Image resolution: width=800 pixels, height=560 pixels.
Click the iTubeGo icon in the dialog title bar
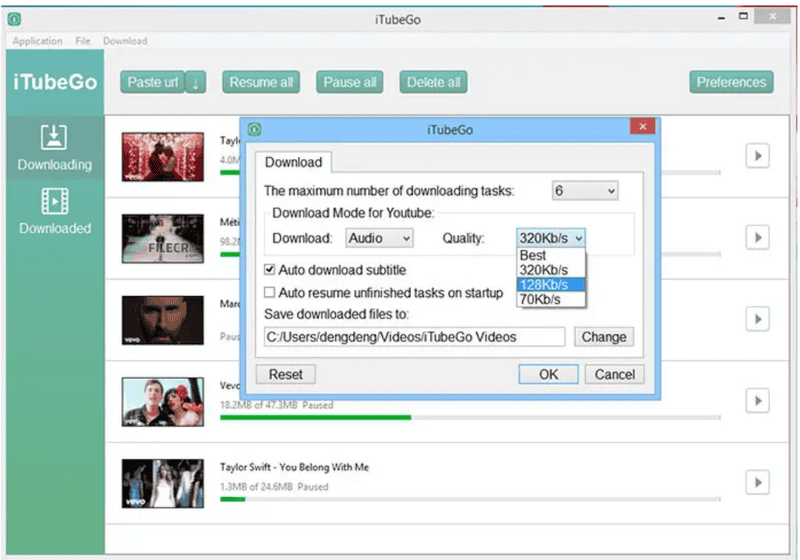coord(255,130)
